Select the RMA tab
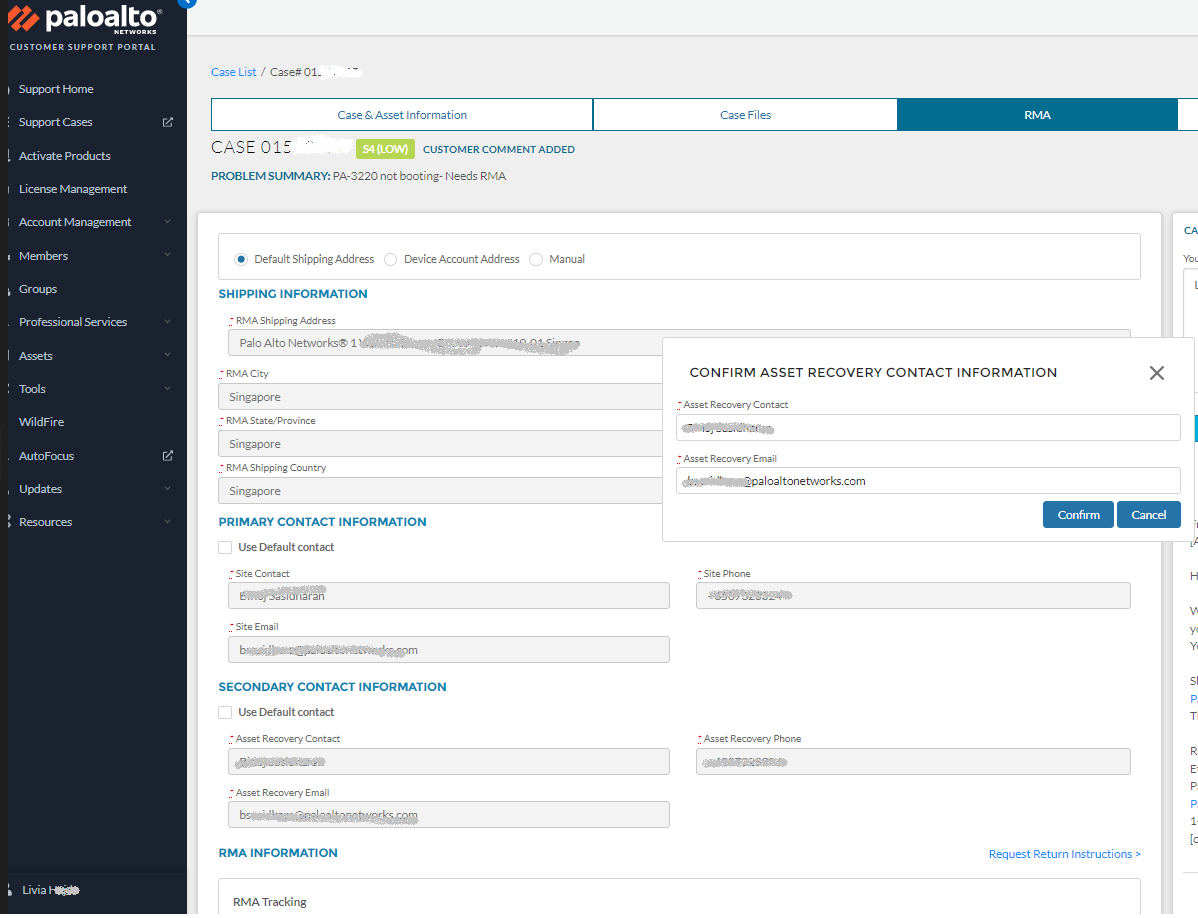The height and width of the screenshot is (918, 1198). 1037,115
